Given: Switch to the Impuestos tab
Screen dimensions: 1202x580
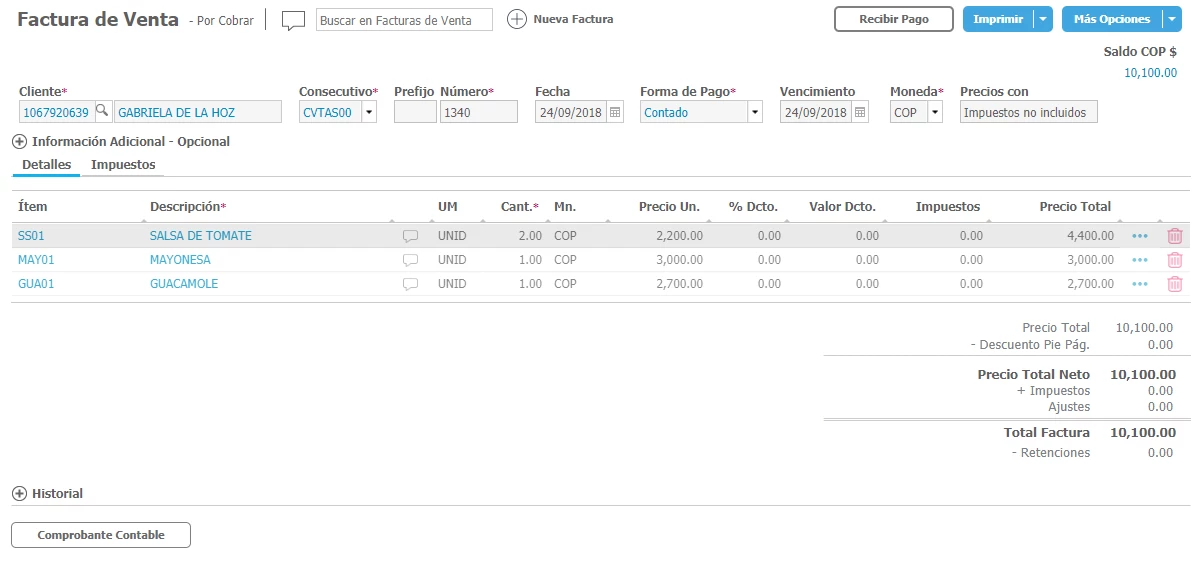Looking at the screenshot, I should [x=123, y=165].
